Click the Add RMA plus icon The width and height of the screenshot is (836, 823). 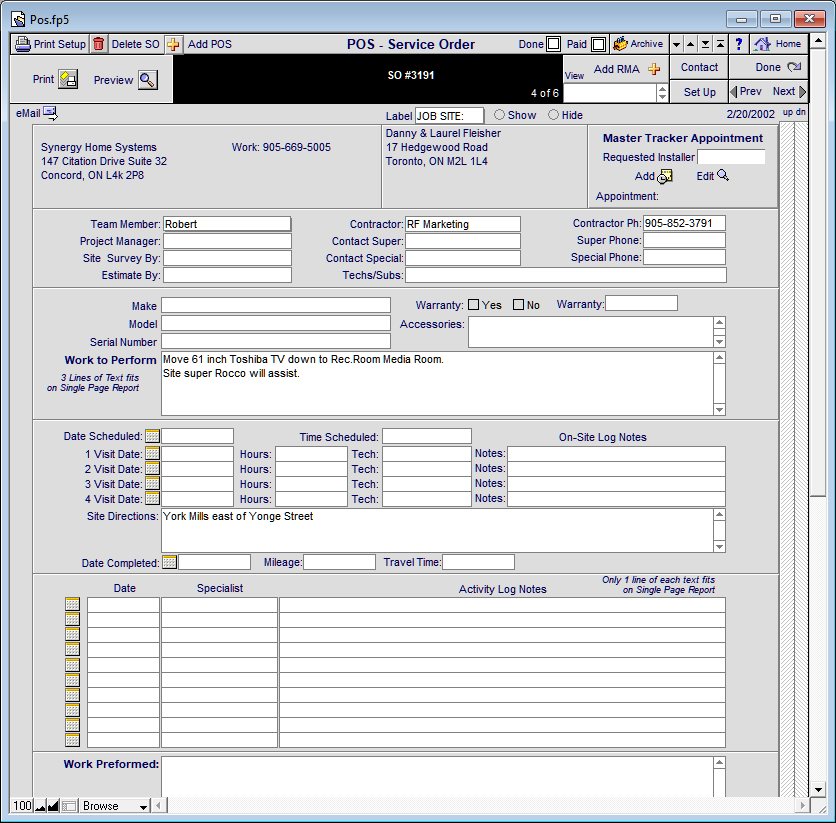(x=654, y=69)
